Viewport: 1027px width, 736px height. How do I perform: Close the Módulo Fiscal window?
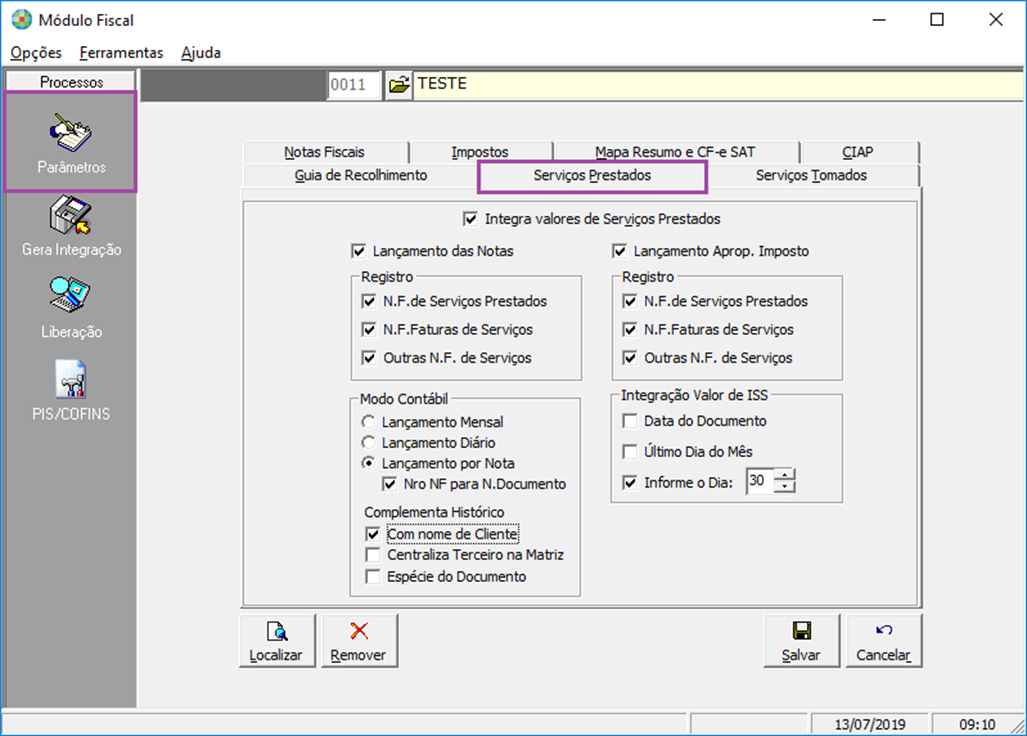pyautogui.click(x=996, y=20)
